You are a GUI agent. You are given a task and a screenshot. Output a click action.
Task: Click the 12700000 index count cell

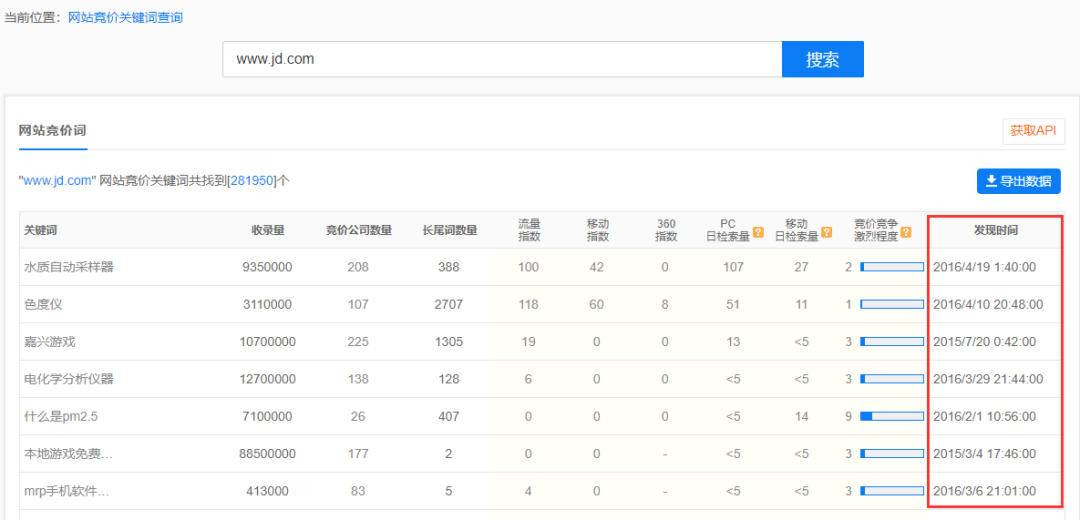coord(268,379)
